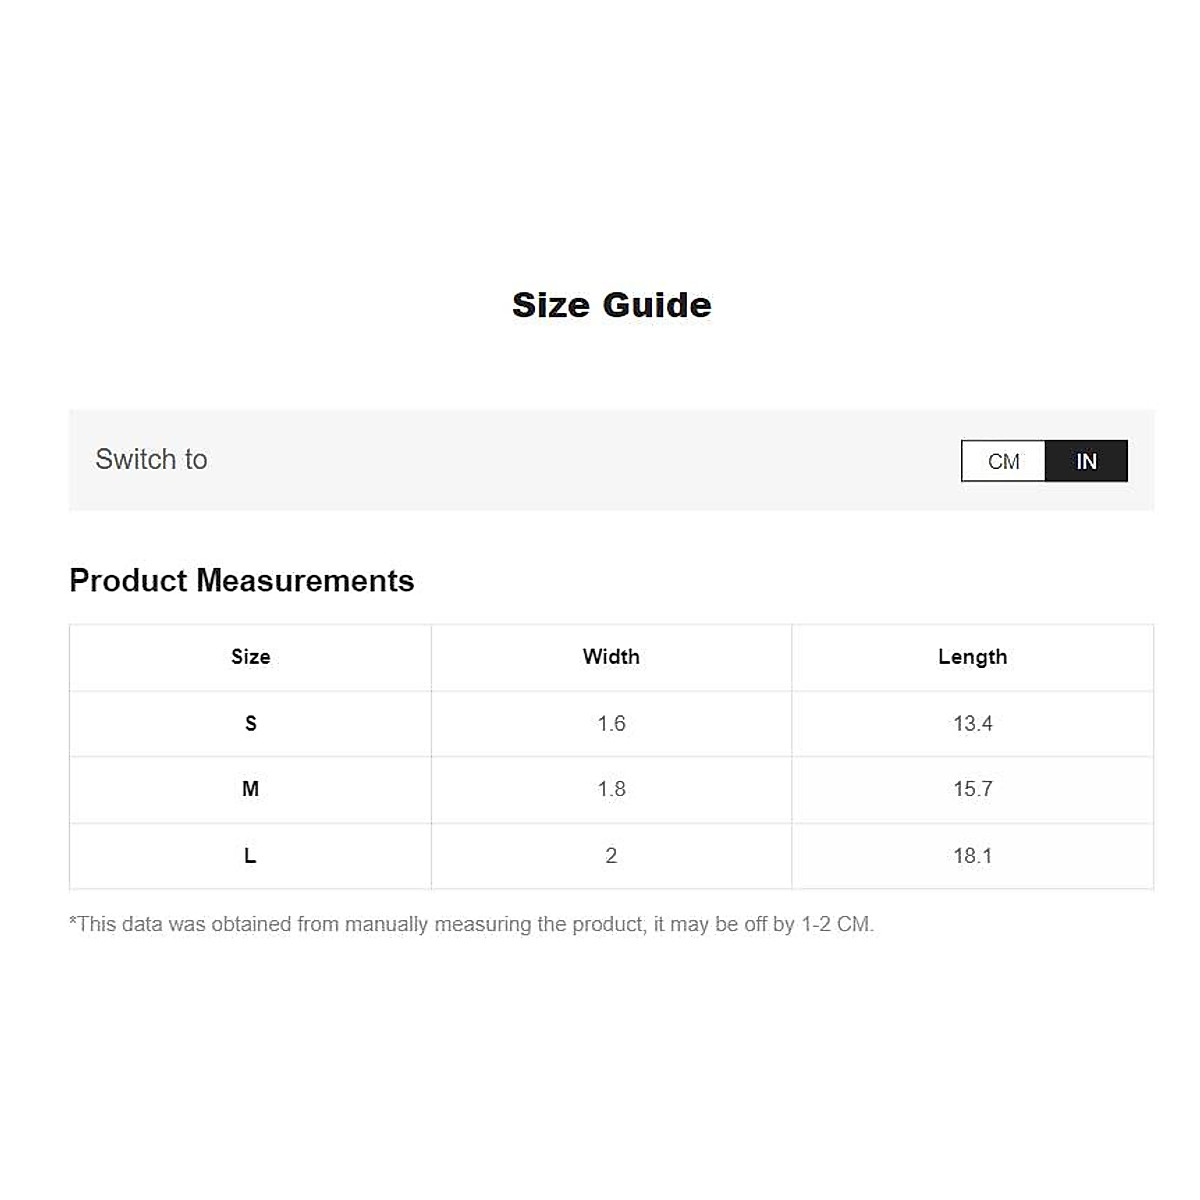Click the 1.6 width value
1200x1200 pixels.
point(611,723)
